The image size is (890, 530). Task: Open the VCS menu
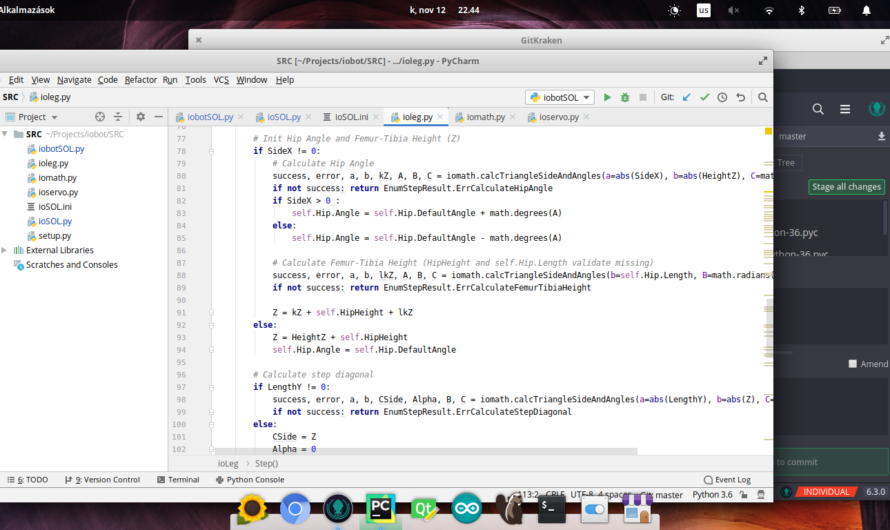[x=221, y=80]
